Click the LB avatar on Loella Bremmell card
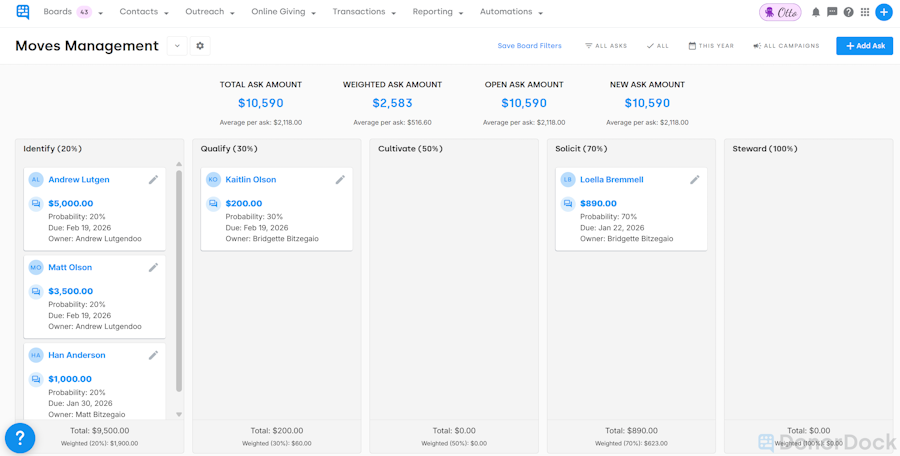The height and width of the screenshot is (456, 900). 568,180
